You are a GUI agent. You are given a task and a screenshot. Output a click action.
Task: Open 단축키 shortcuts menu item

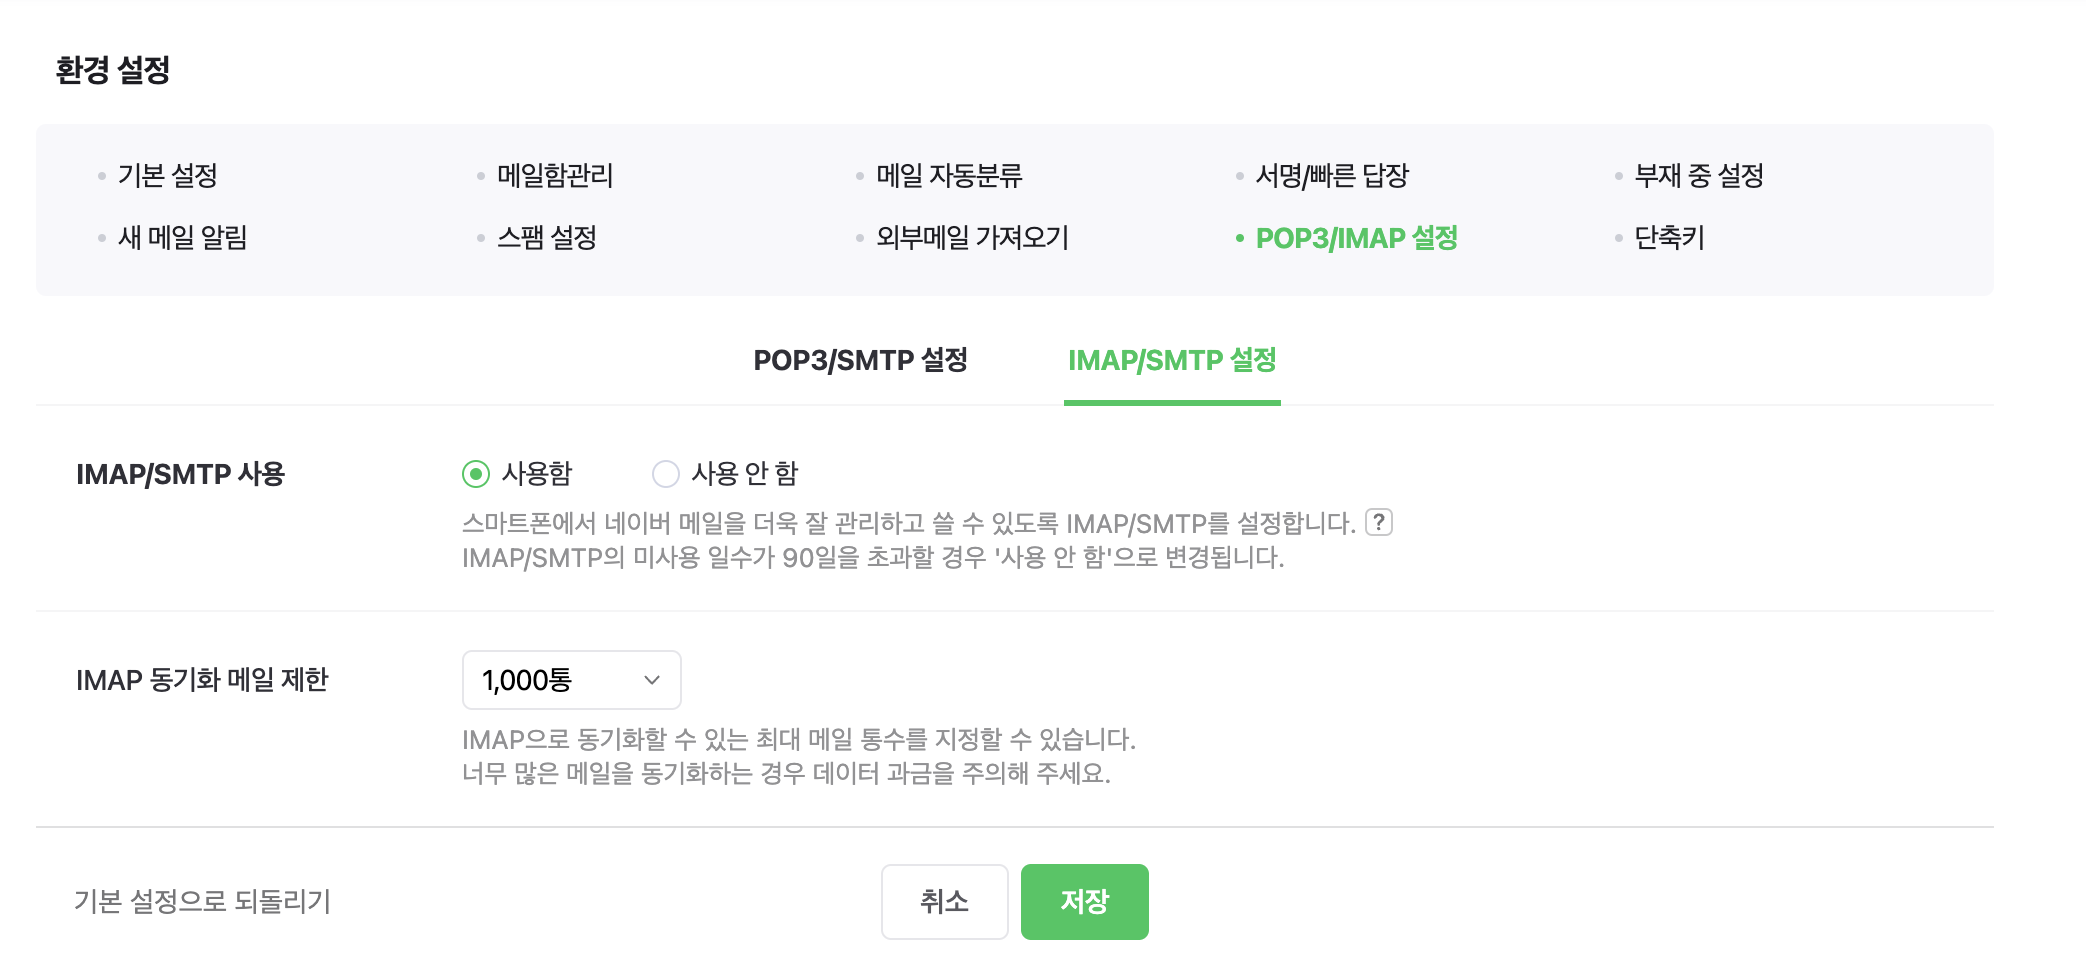[1669, 238]
